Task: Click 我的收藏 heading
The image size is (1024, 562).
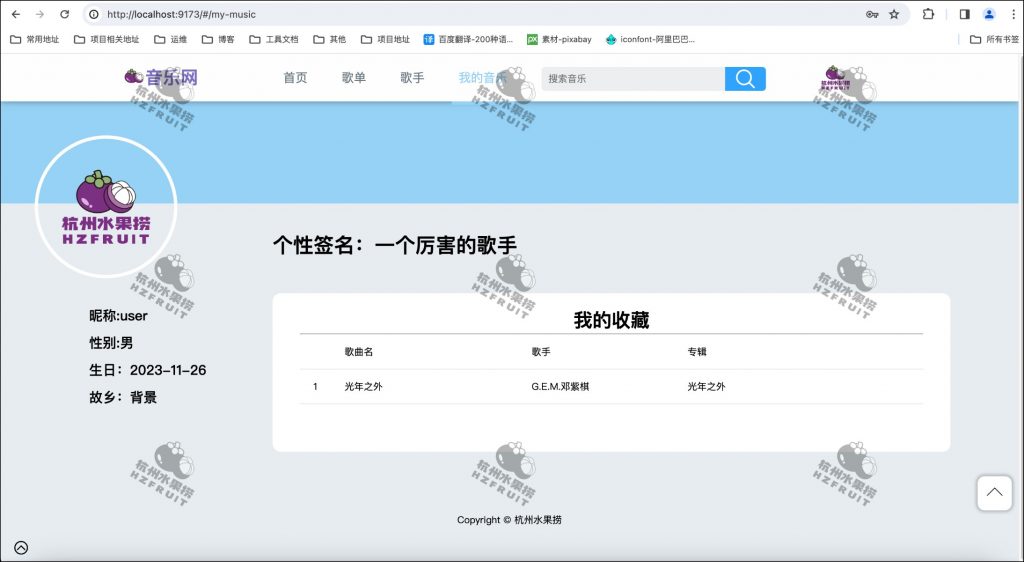Action: pos(611,320)
